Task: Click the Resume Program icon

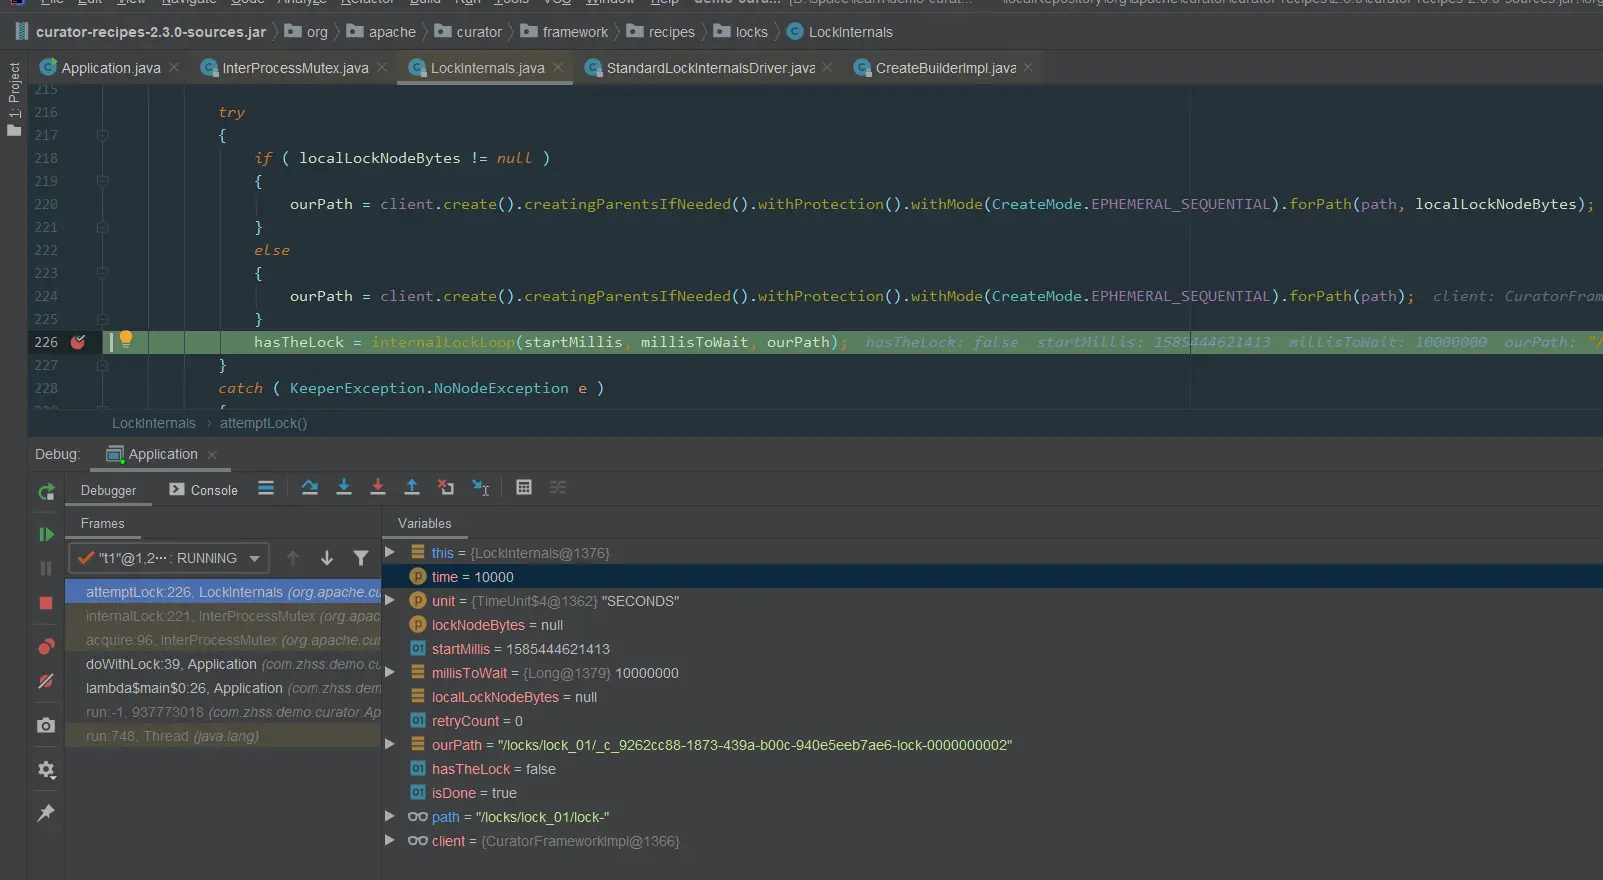Action: 46,535
